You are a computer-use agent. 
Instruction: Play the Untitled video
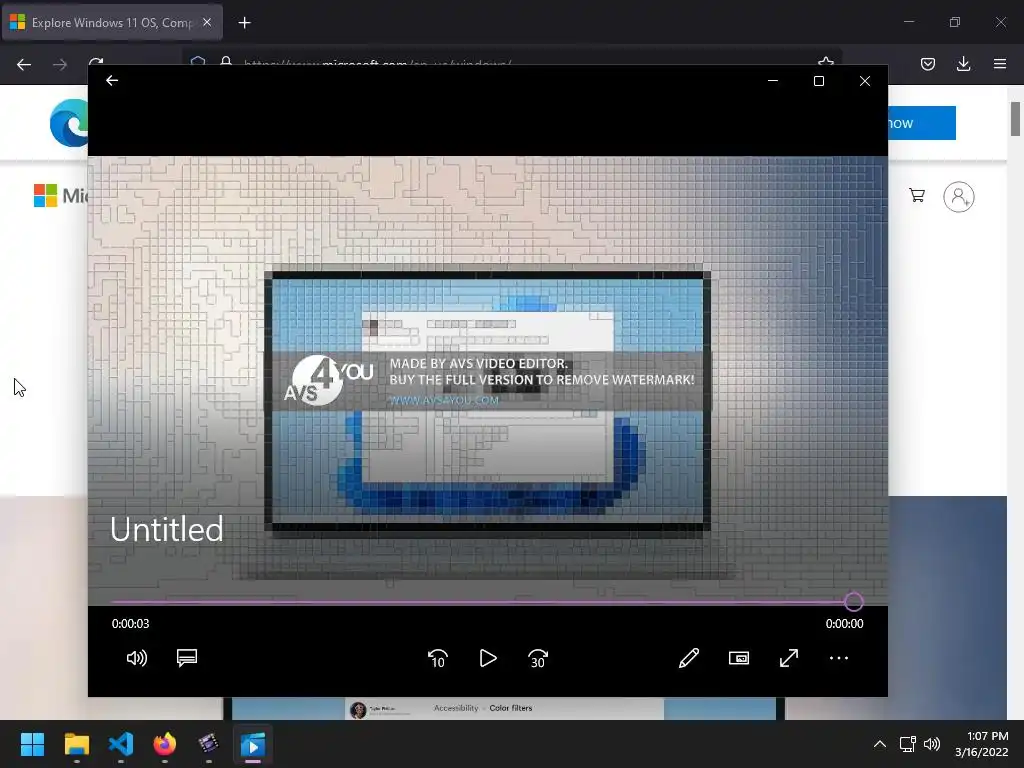488,658
